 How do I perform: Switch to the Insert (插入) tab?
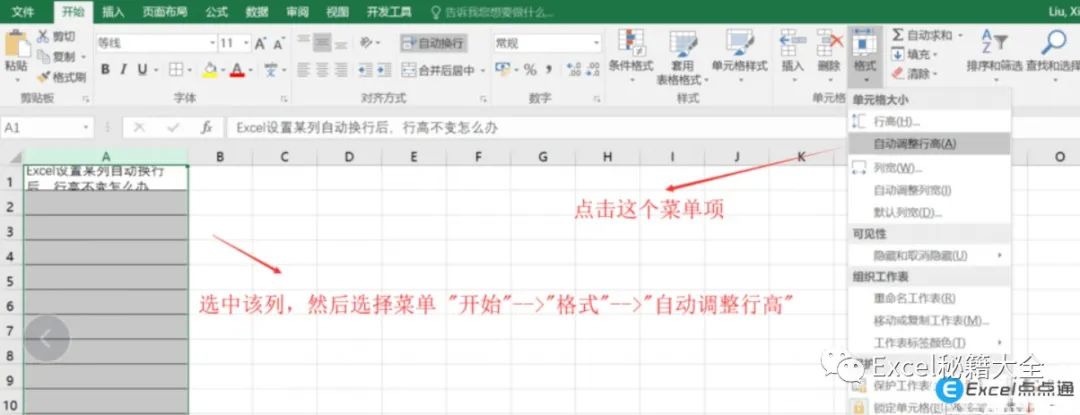113,12
